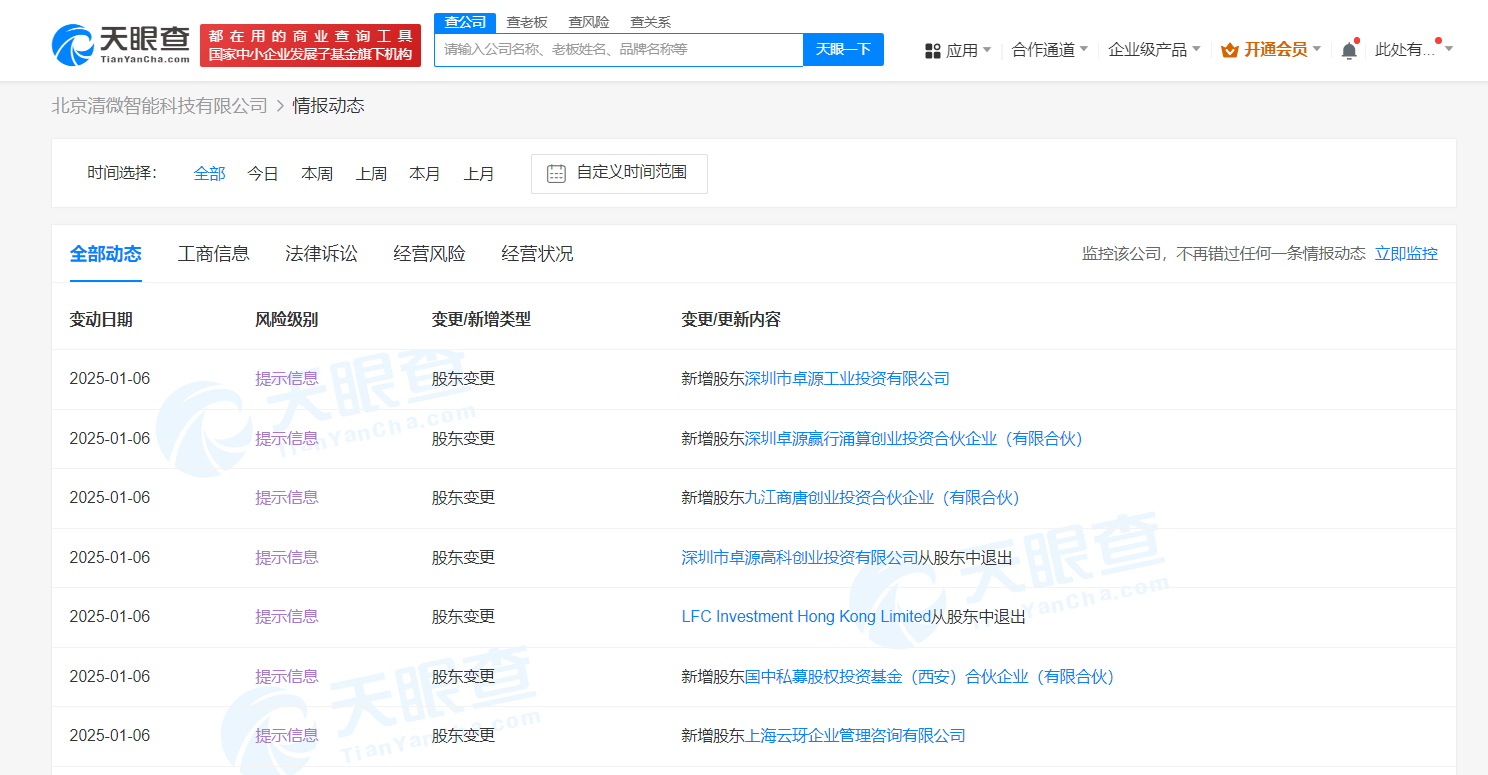The width and height of the screenshot is (1488, 775).
Task: Open 深圳市卓源工业投资有限公司 link
Action: [x=847, y=379]
